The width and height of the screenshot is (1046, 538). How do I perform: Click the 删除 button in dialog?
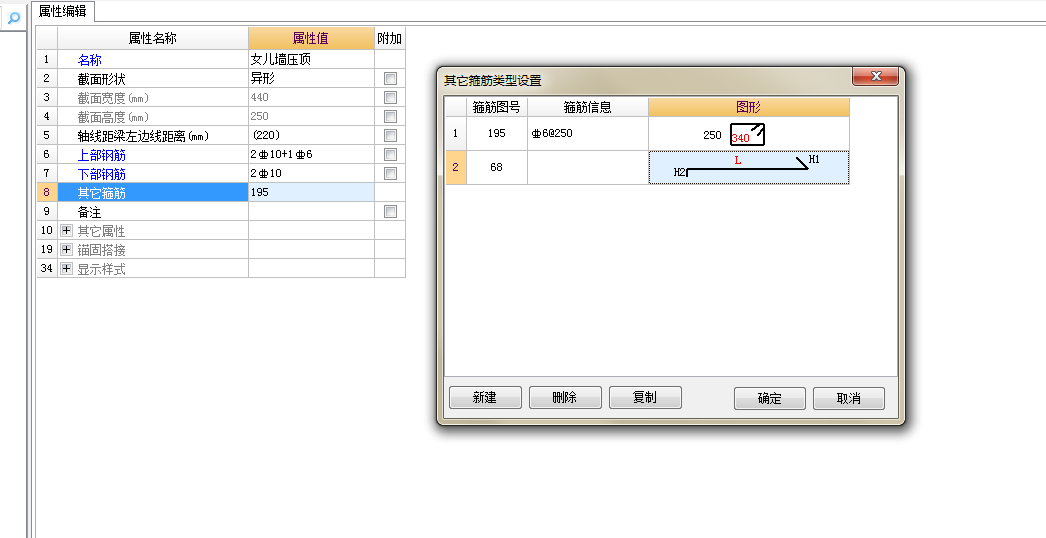tap(565, 398)
